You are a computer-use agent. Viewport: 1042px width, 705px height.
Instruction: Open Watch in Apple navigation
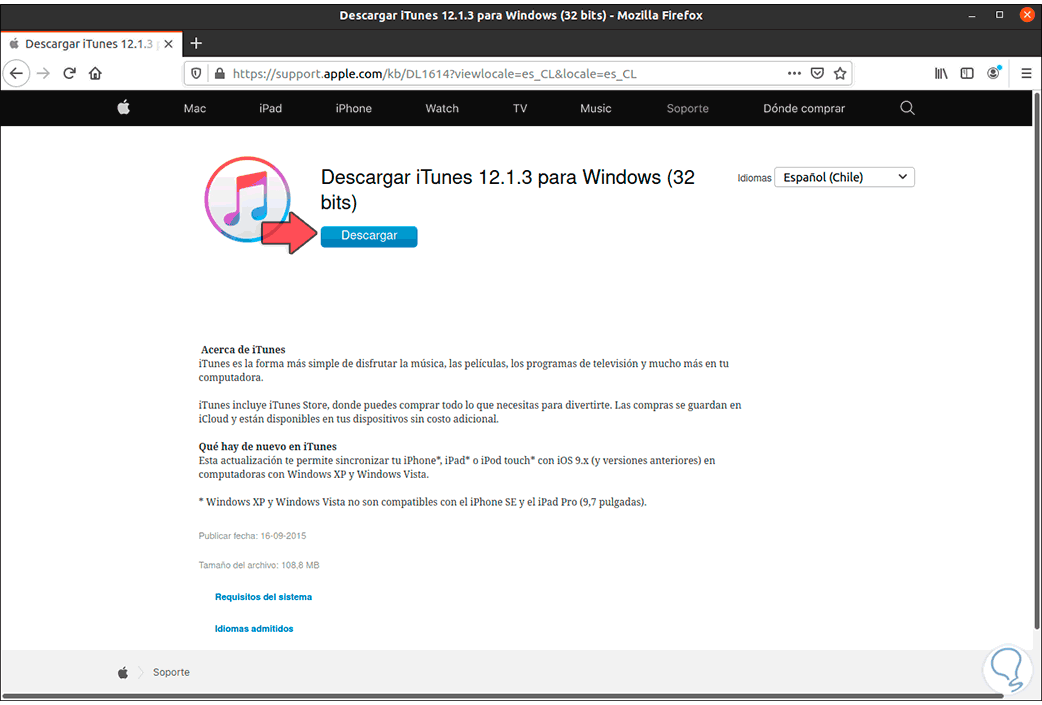click(x=442, y=108)
